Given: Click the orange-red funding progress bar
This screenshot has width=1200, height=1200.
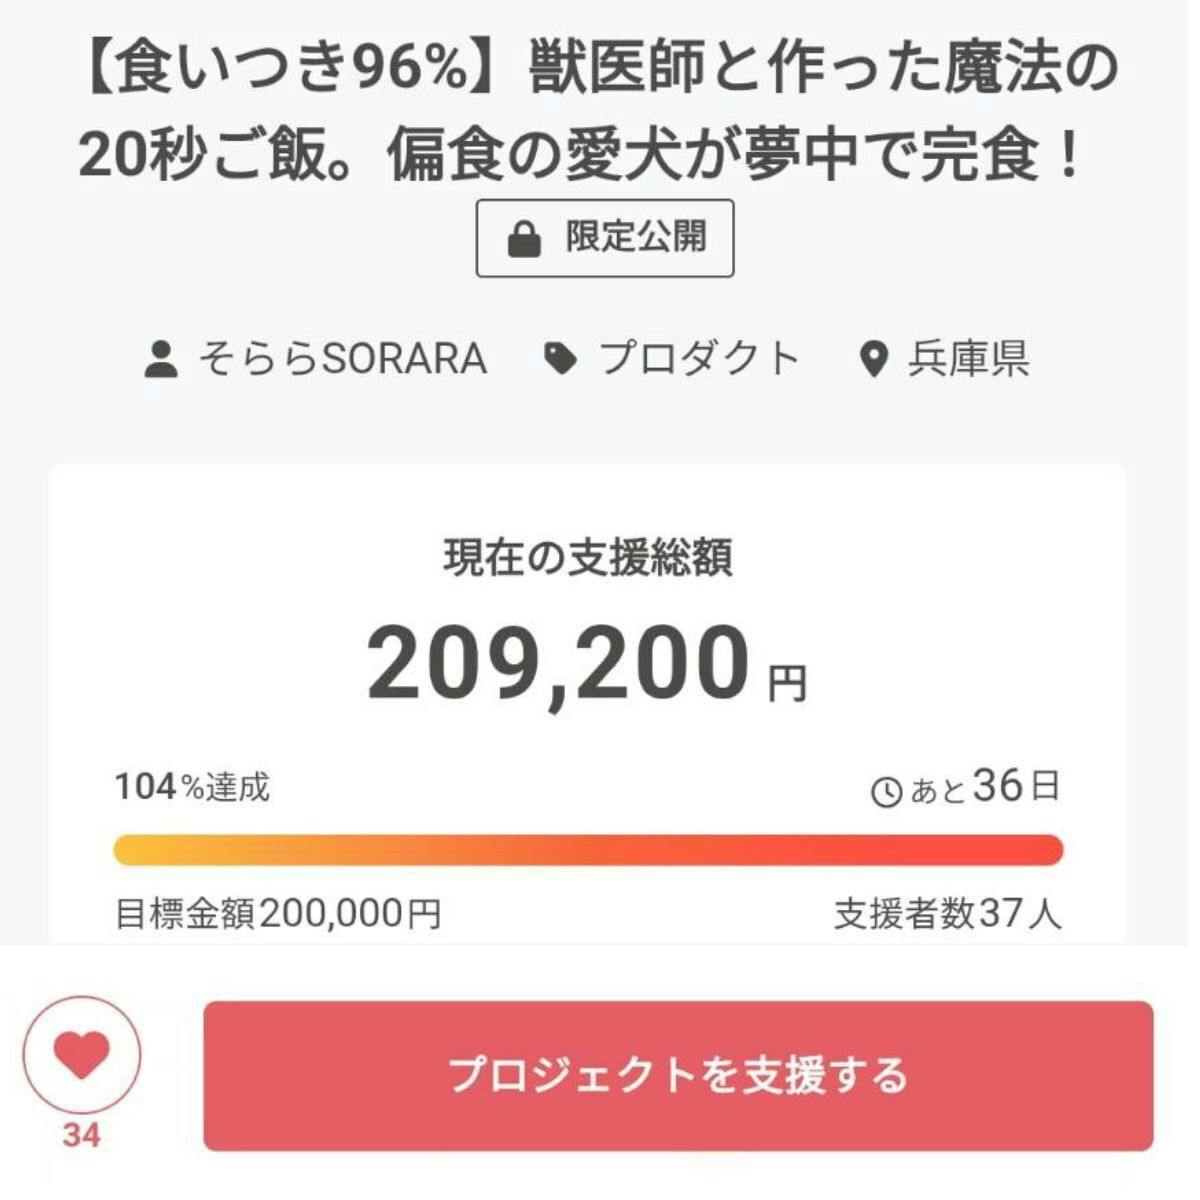Looking at the screenshot, I should tap(588, 850).
